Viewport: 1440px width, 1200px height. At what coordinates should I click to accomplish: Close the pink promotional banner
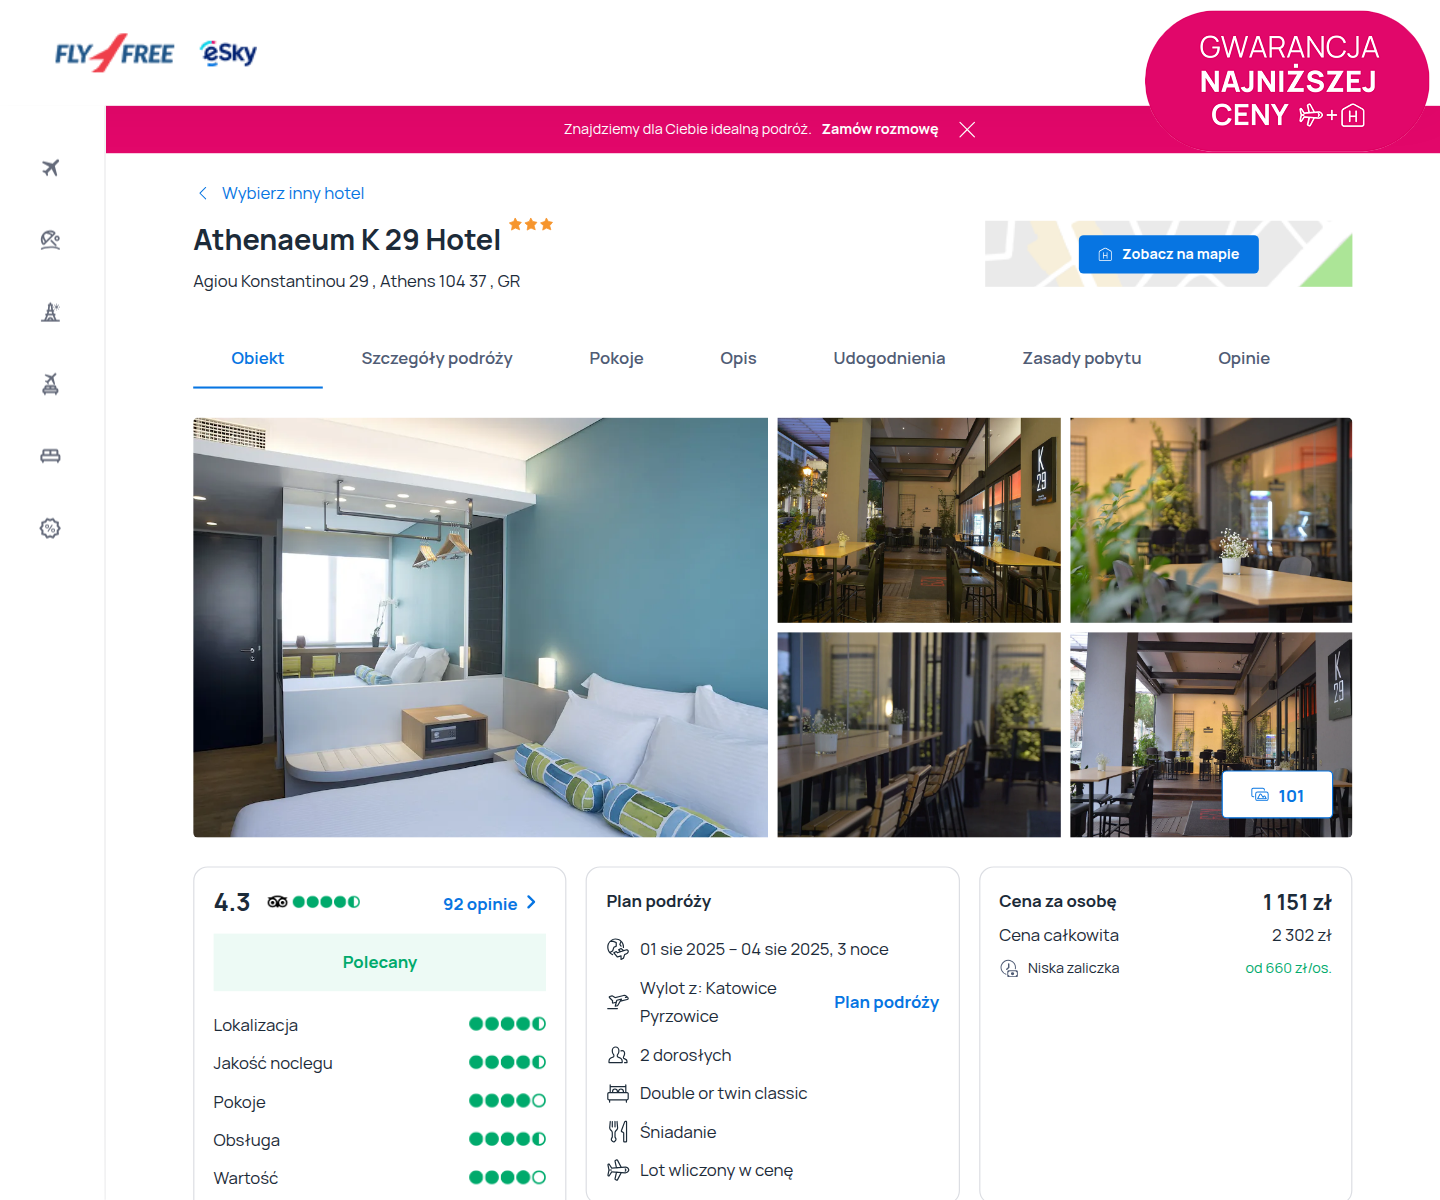pyautogui.click(x=967, y=130)
